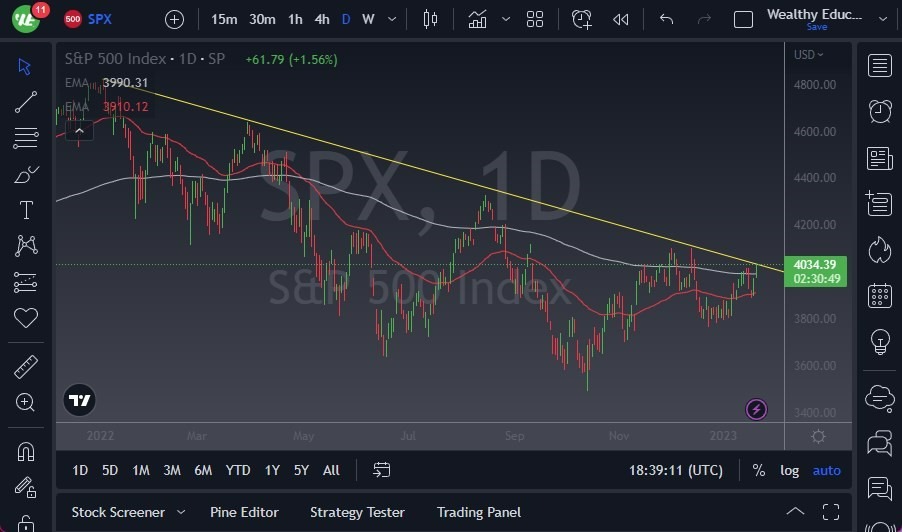Viewport: 902px width, 532px height.
Task: Open the indicators menu
Action: 477,20
